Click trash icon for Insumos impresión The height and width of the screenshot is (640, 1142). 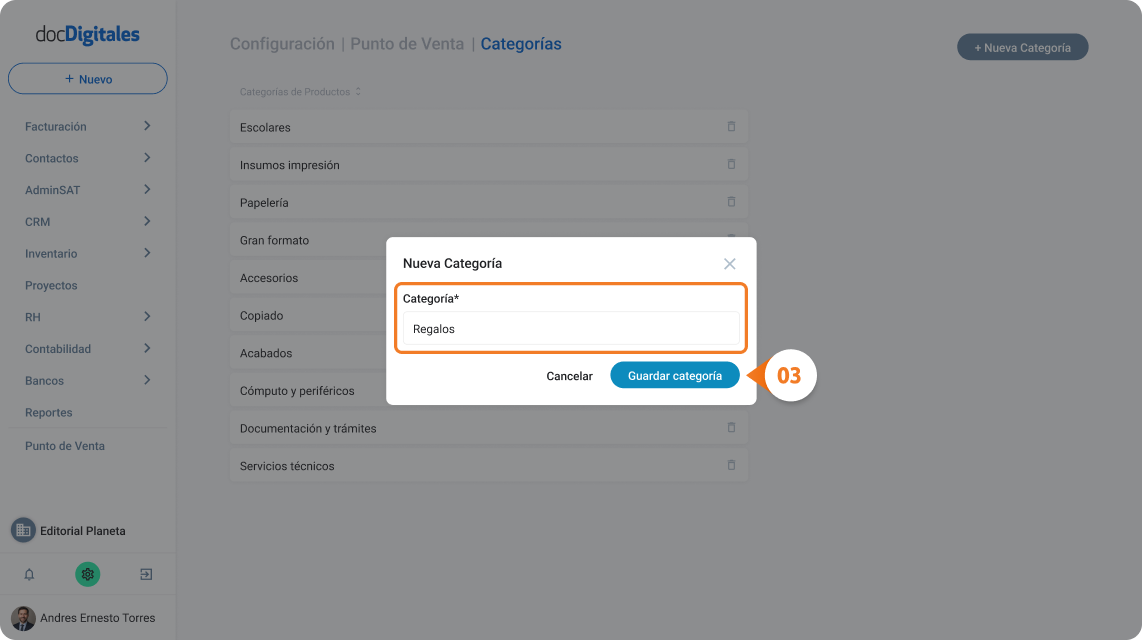click(731, 165)
